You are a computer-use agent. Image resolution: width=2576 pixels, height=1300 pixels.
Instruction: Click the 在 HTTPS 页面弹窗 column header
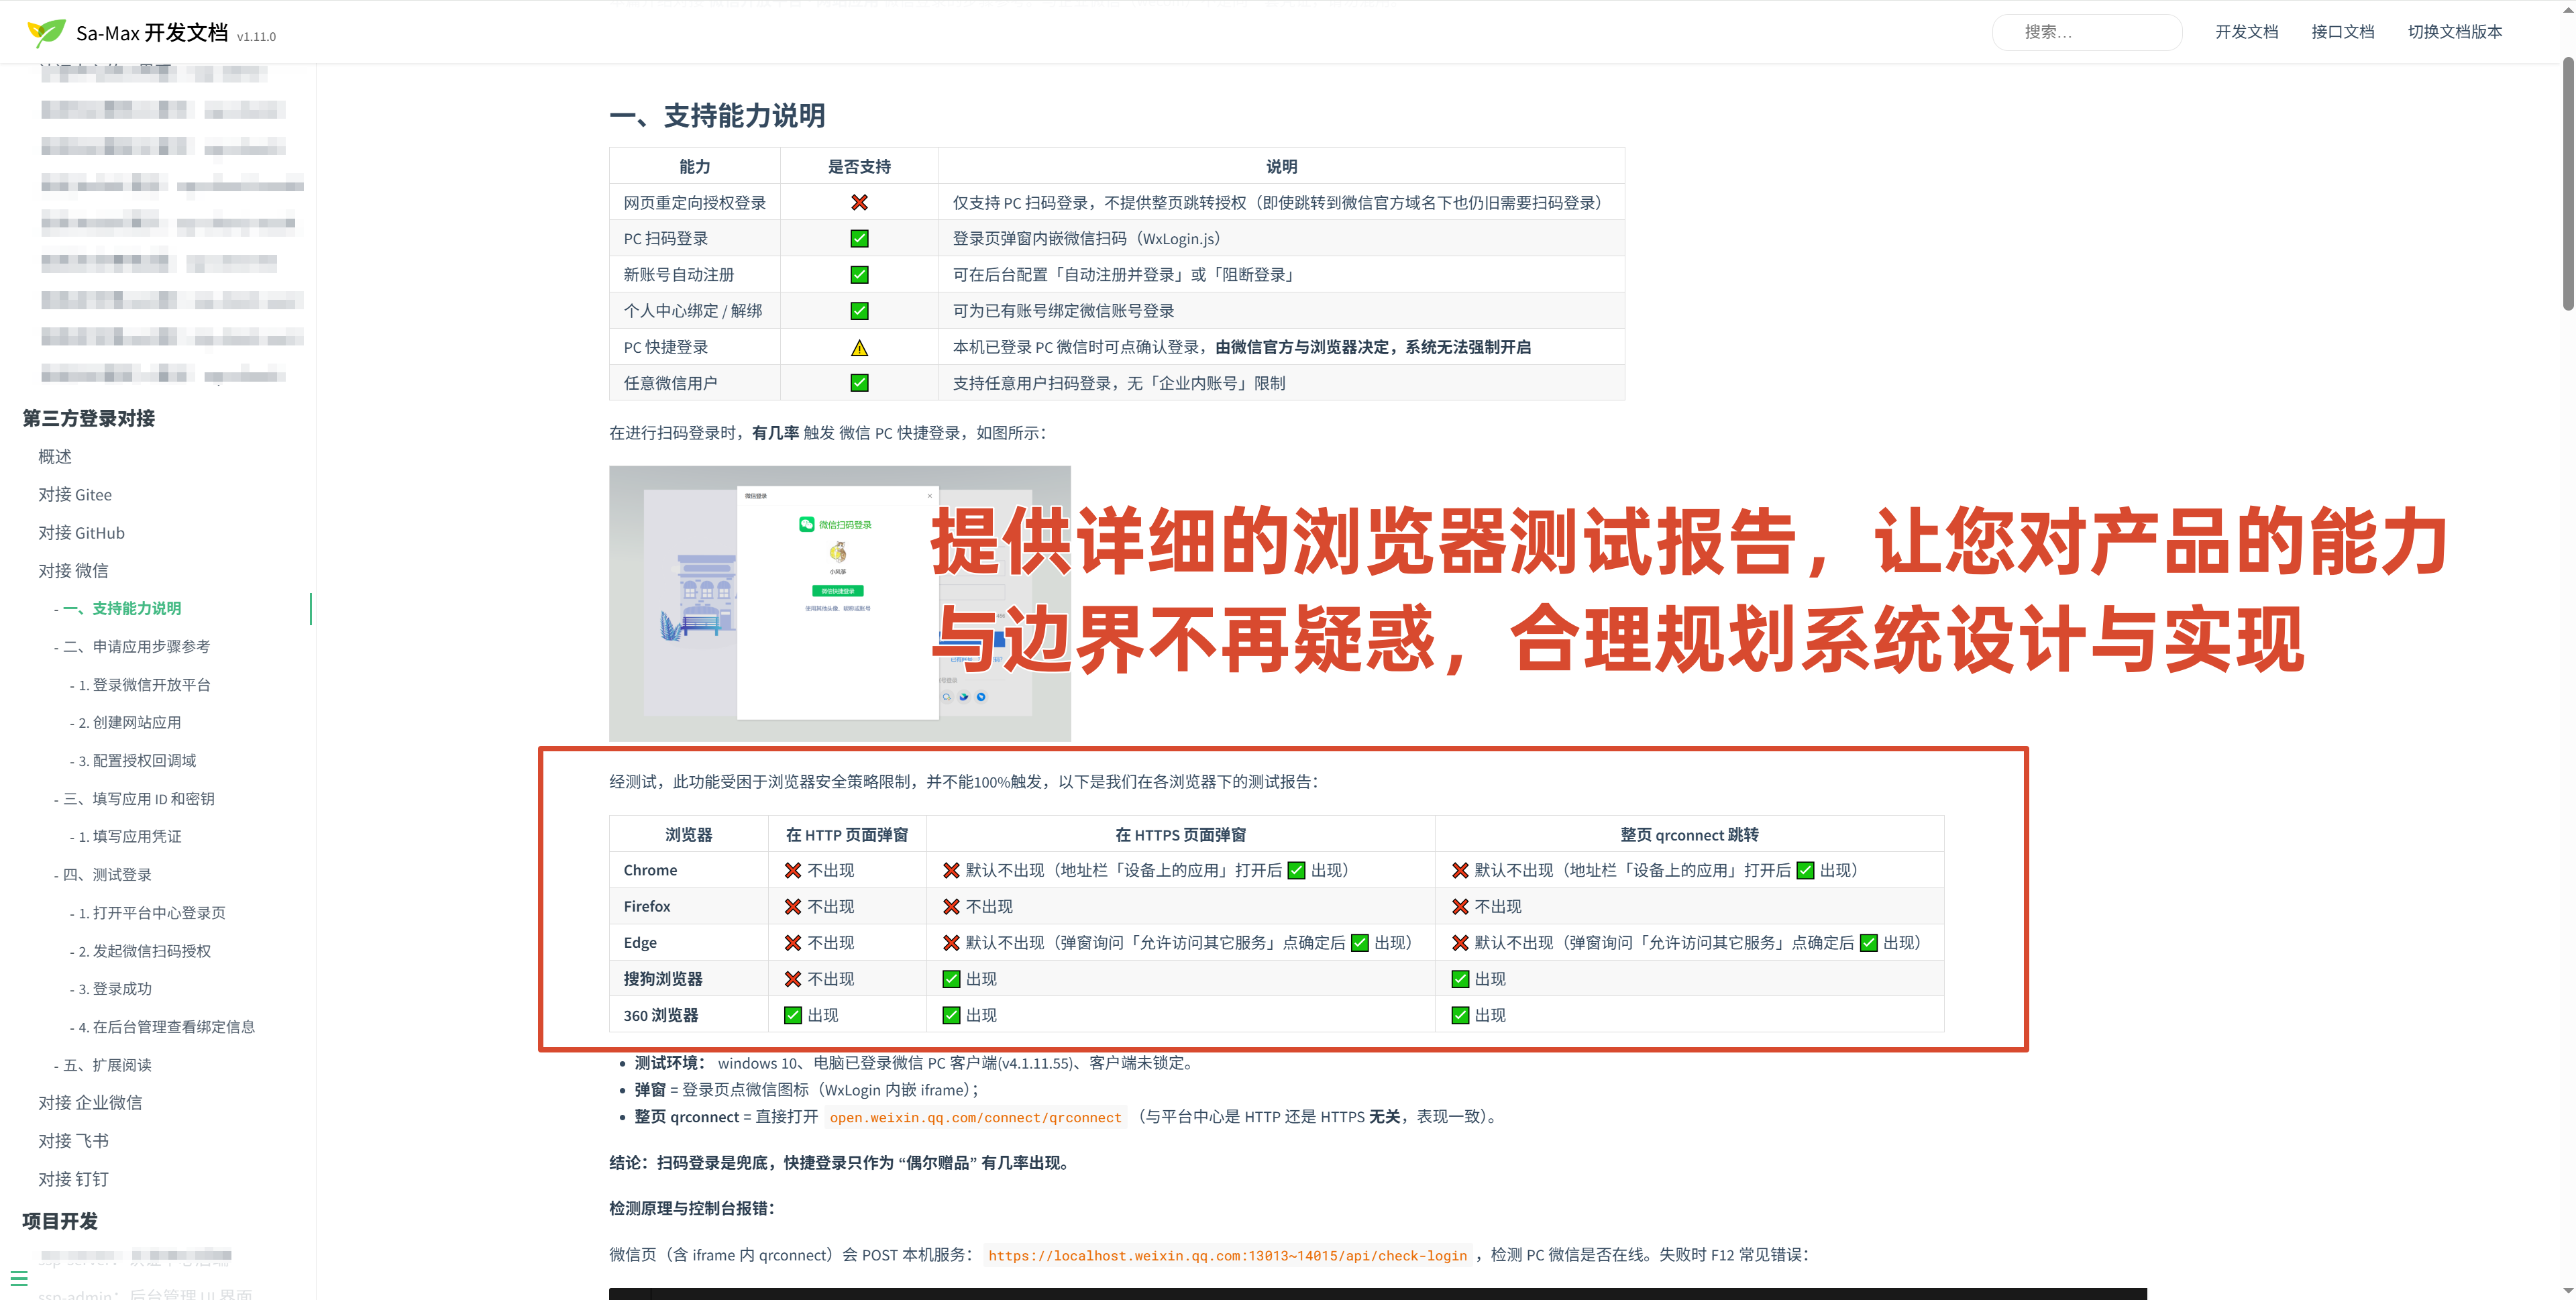(1180, 834)
